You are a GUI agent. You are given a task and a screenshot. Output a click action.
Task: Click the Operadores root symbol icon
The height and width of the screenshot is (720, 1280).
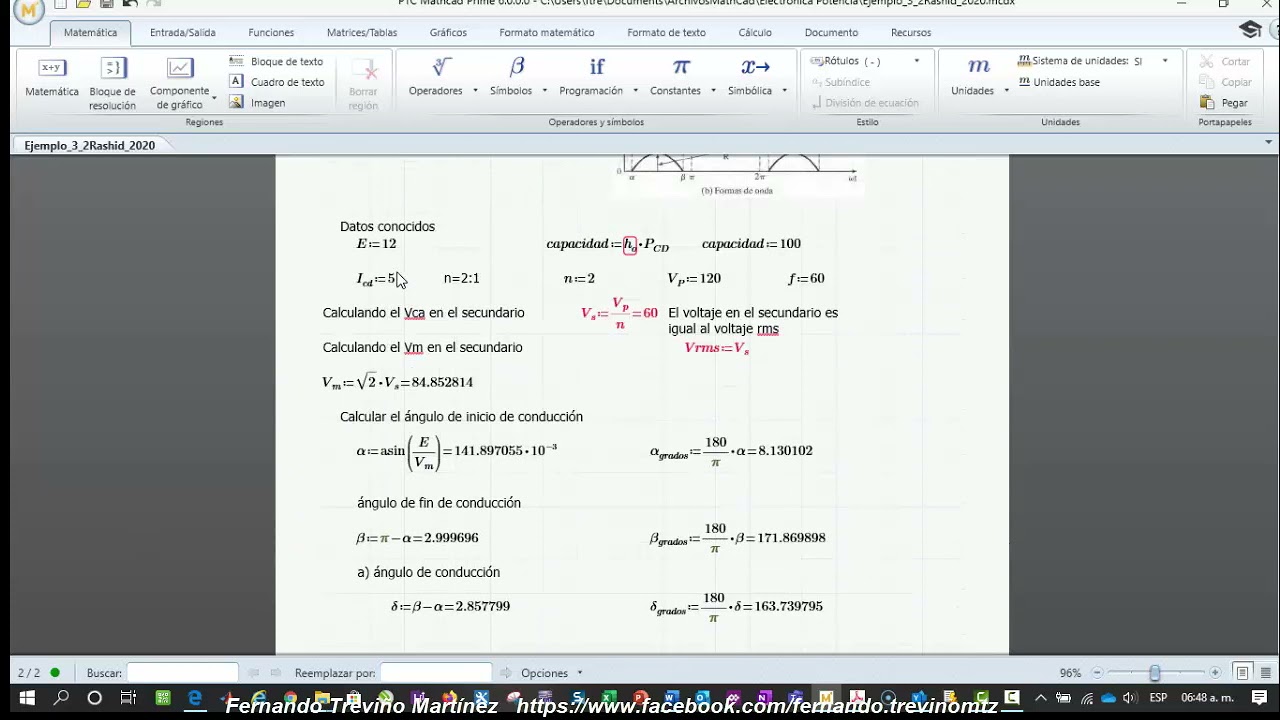pyautogui.click(x=441, y=67)
